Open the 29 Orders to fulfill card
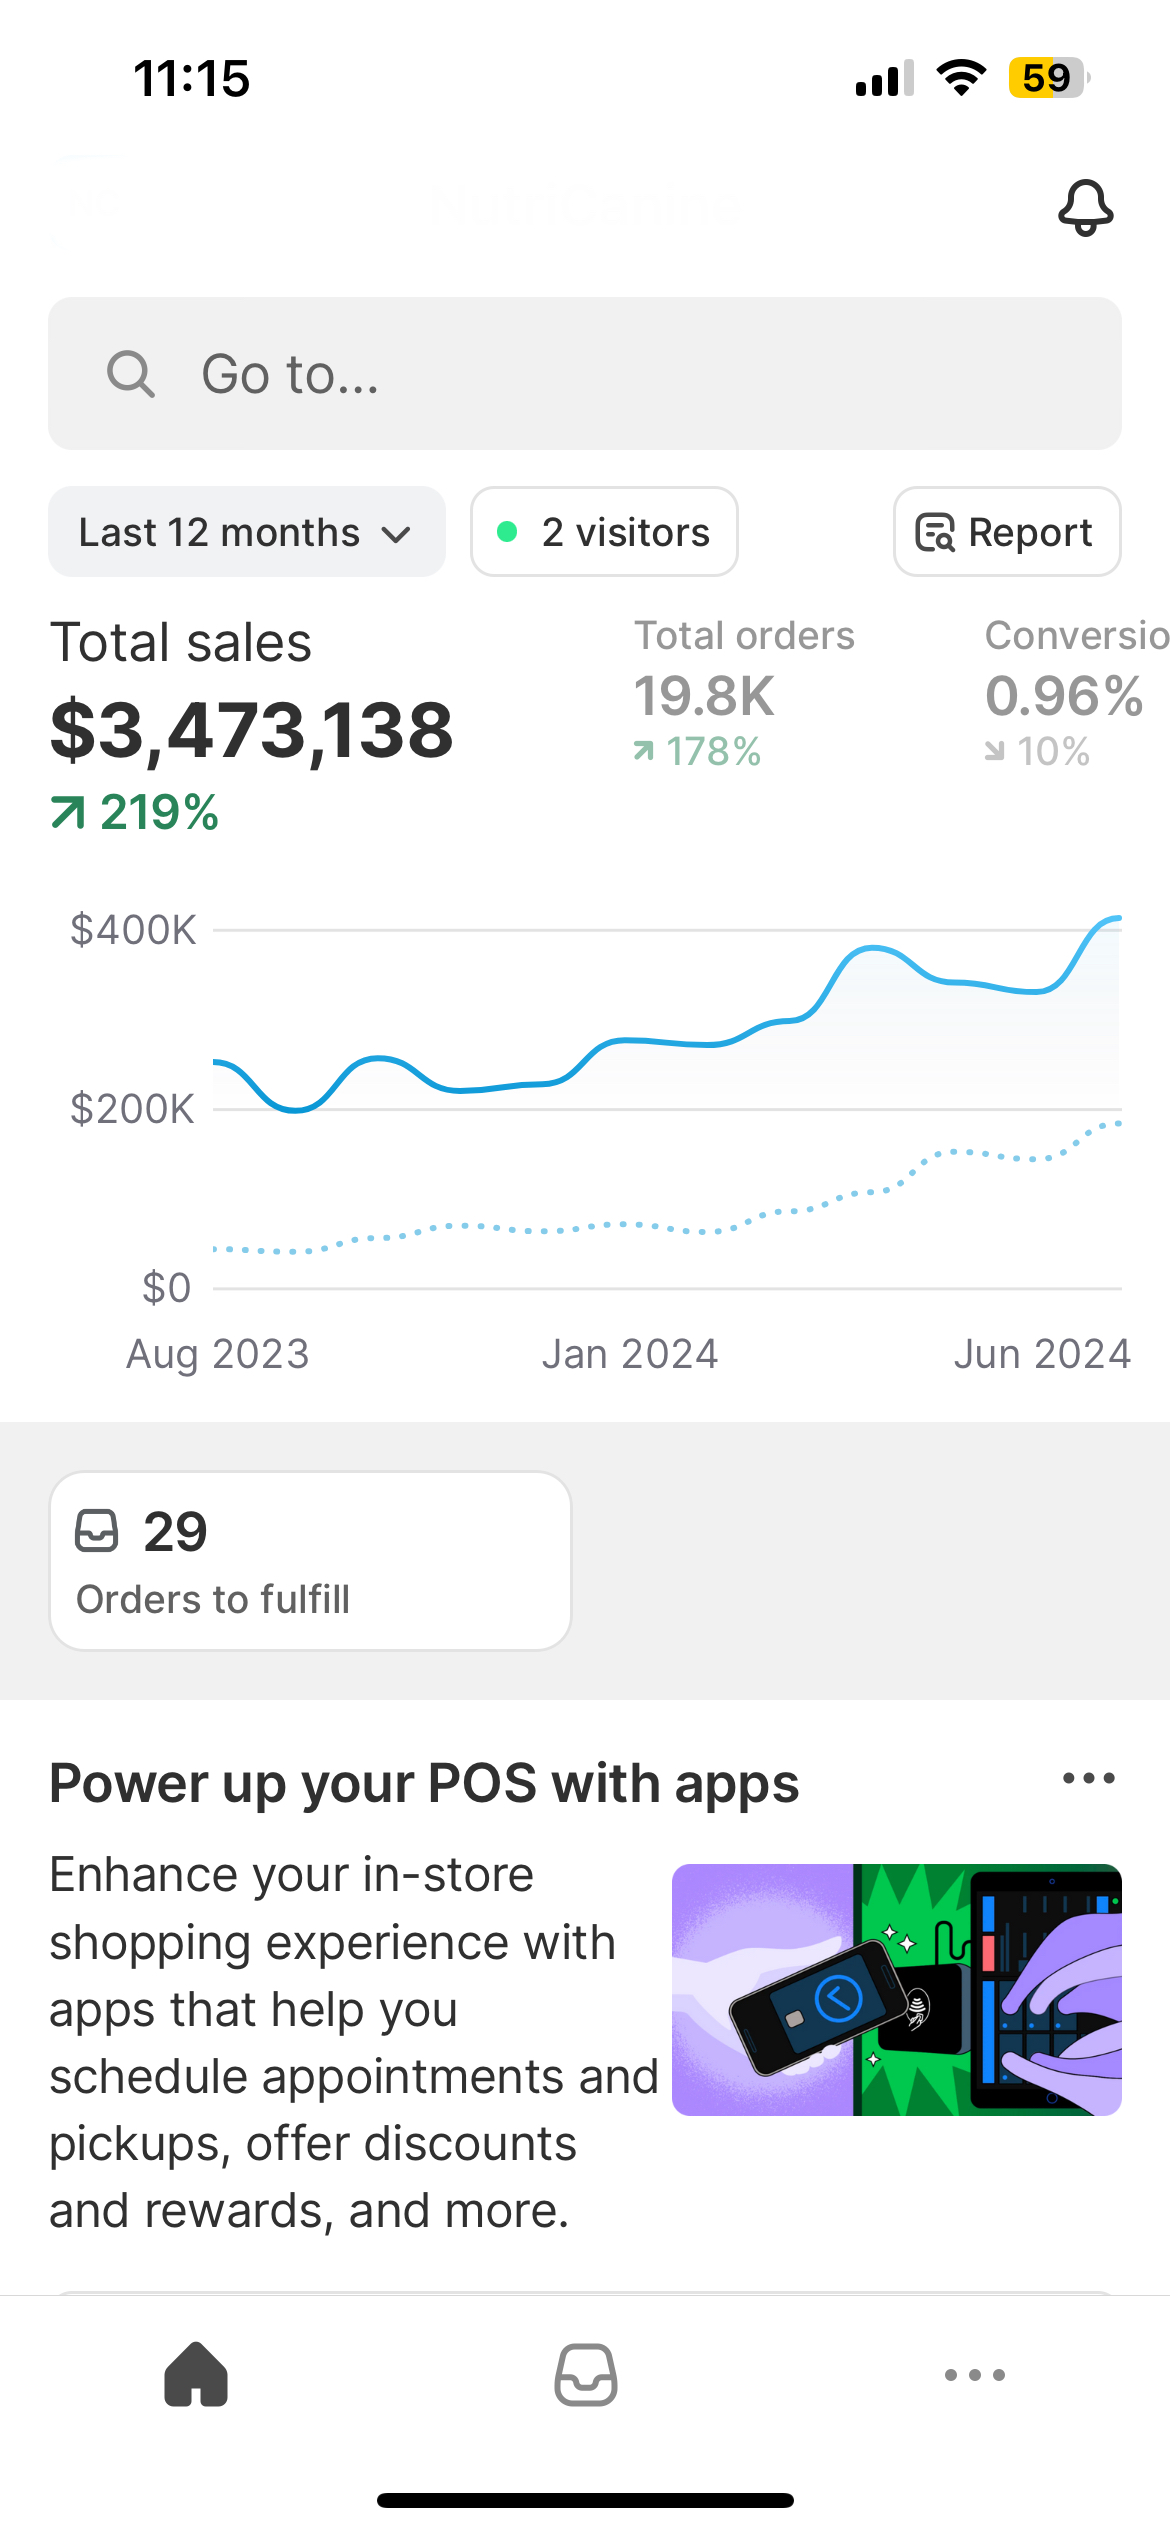Viewport: 1170px width, 2532px height. (310, 1560)
